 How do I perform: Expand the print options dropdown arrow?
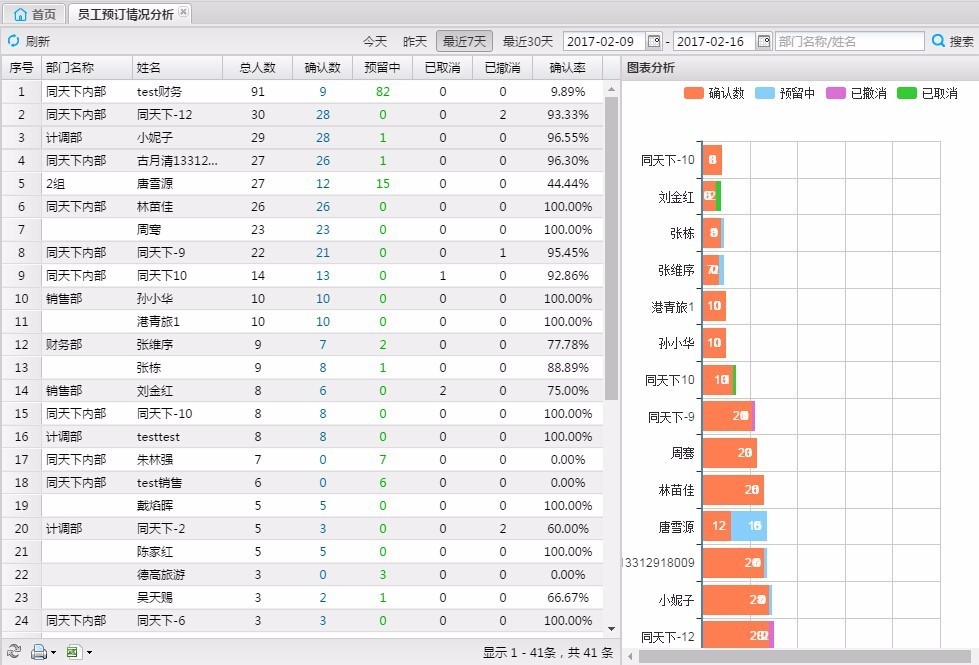(53, 653)
